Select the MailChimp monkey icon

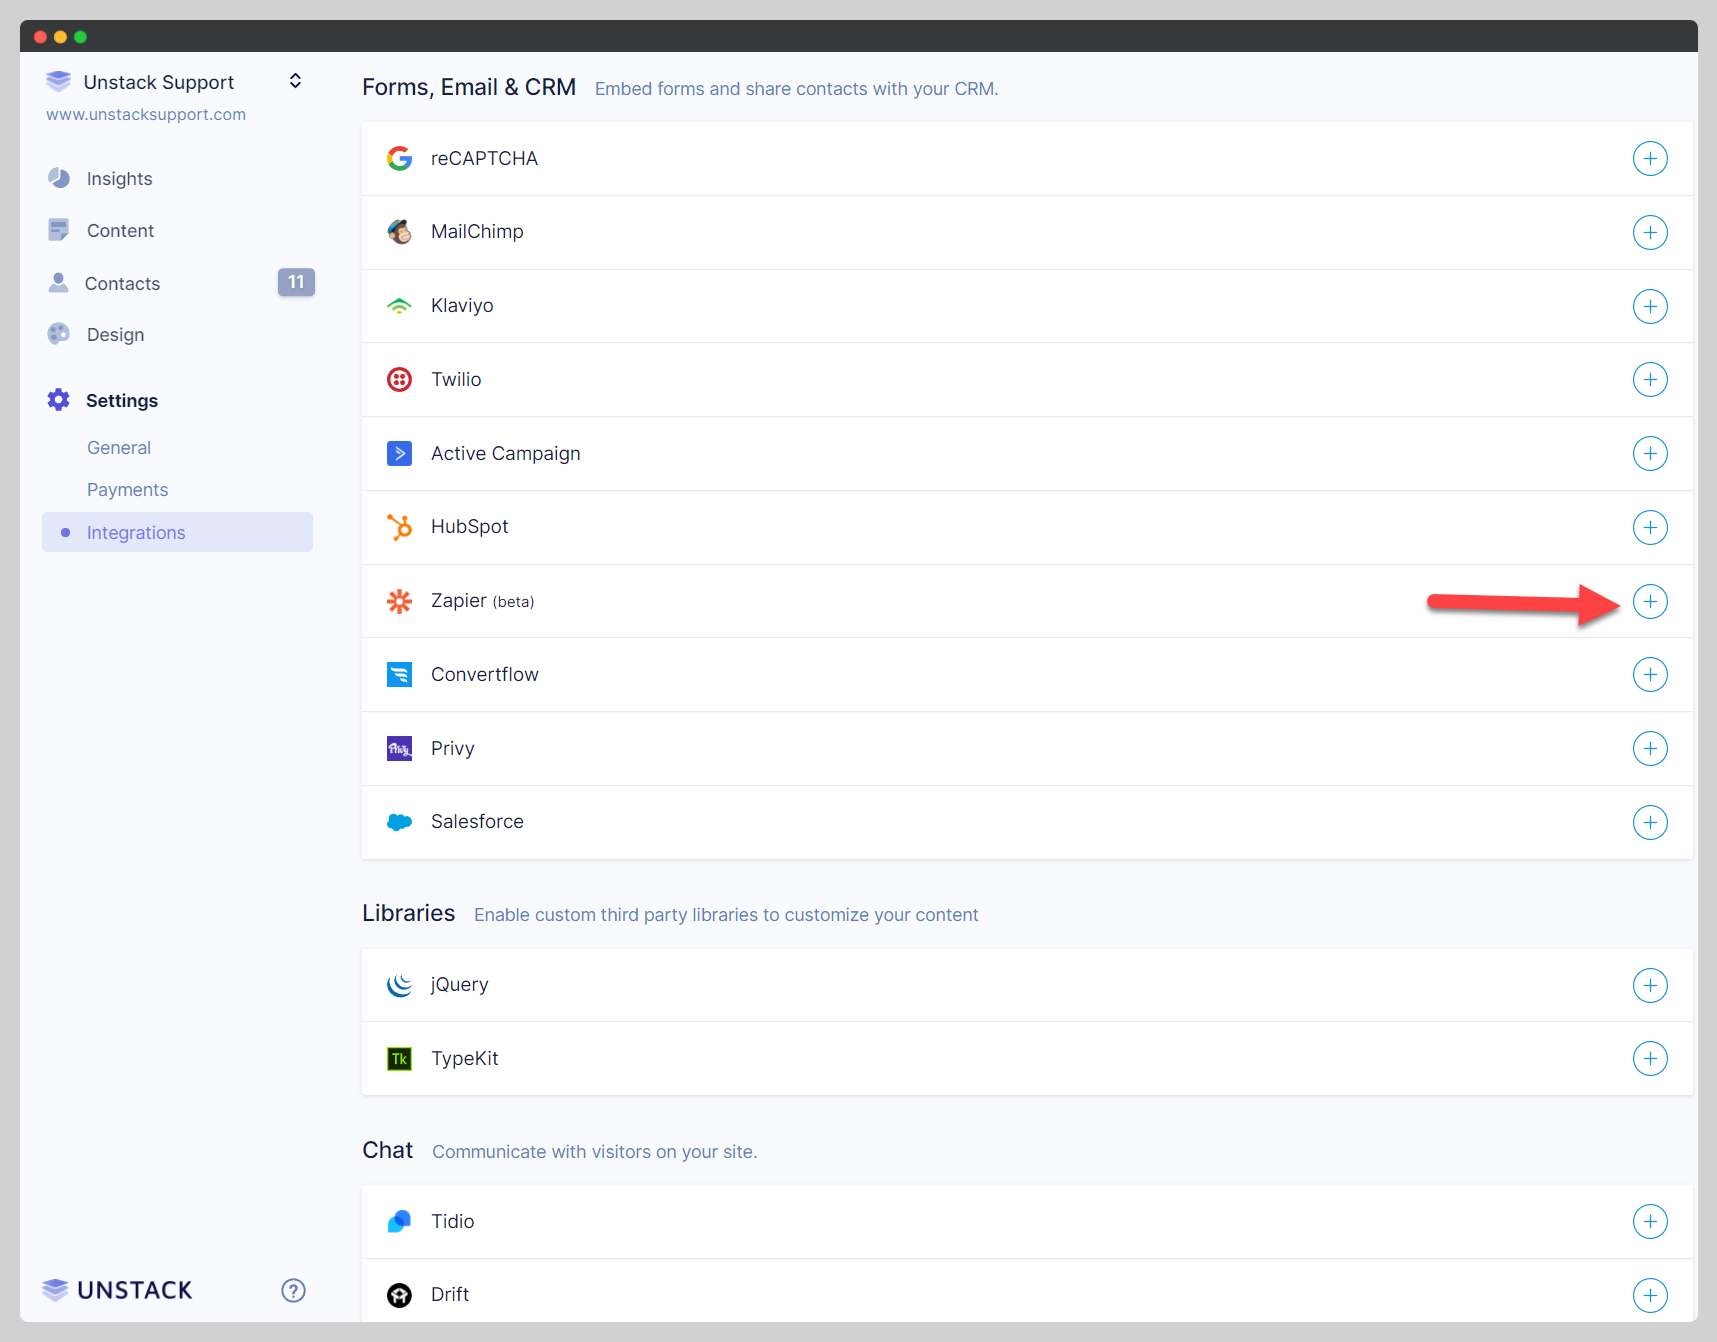(399, 231)
